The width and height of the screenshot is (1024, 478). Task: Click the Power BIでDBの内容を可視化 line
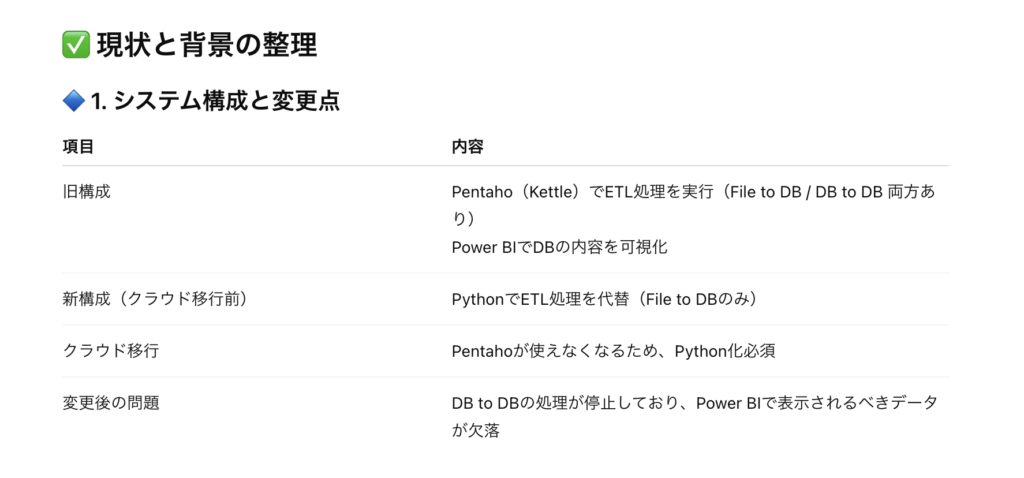click(x=560, y=247)
